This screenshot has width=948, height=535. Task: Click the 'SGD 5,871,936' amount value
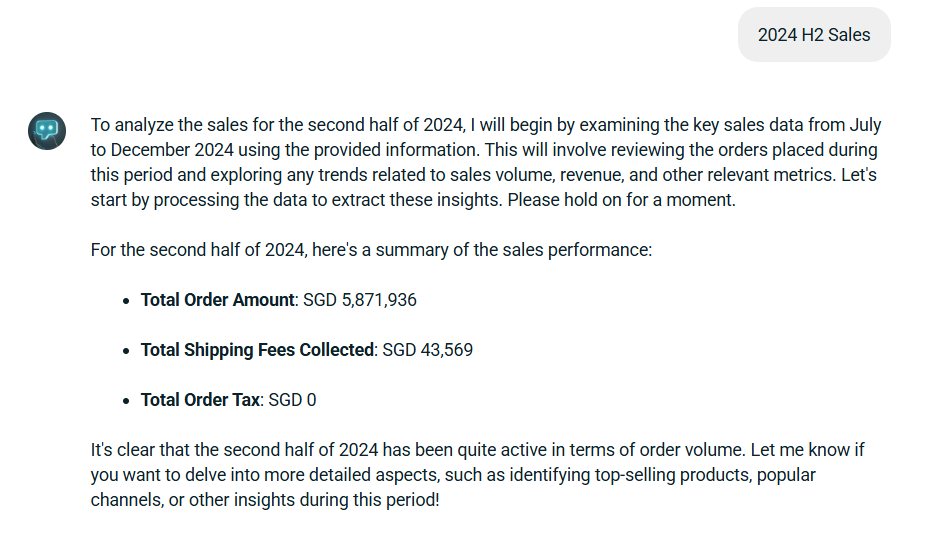coord(360,300)
